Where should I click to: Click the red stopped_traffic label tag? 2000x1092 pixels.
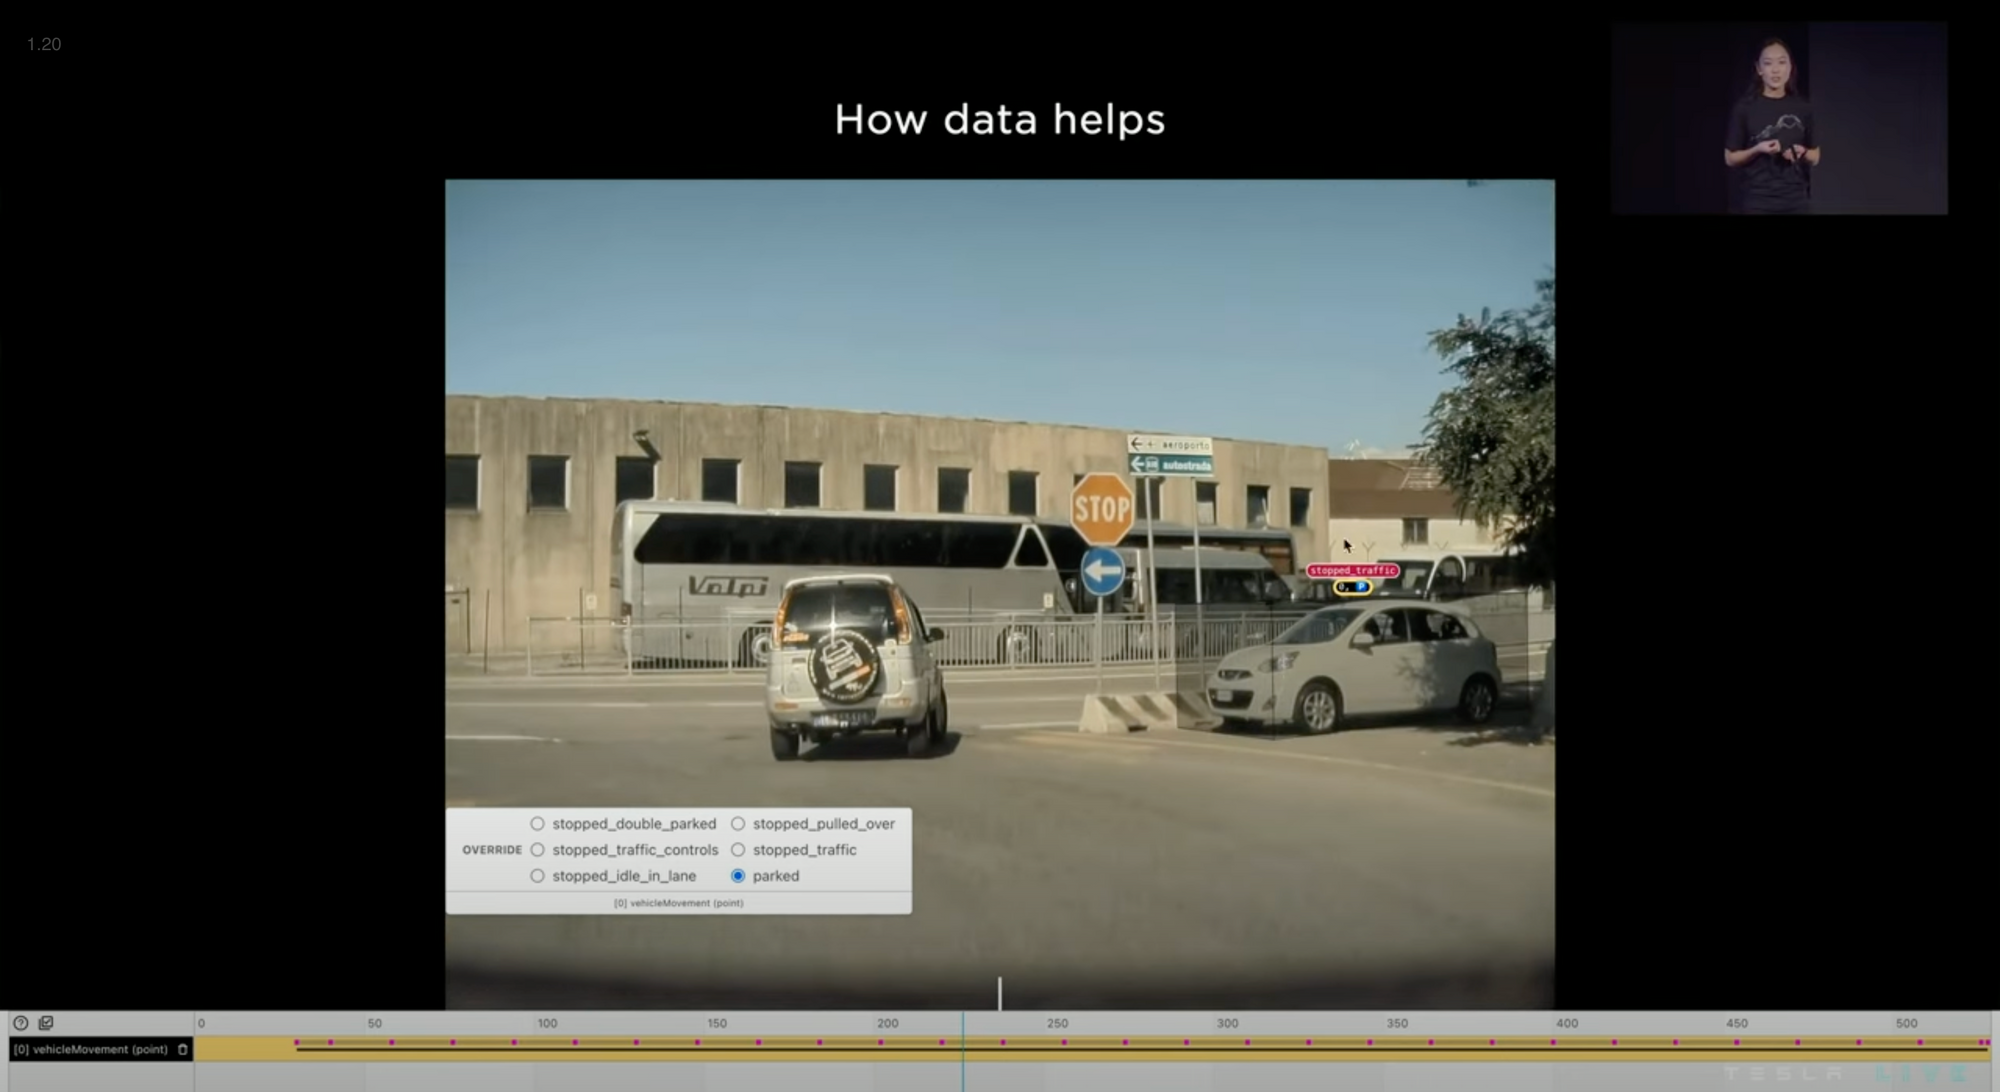[1352, 570]
